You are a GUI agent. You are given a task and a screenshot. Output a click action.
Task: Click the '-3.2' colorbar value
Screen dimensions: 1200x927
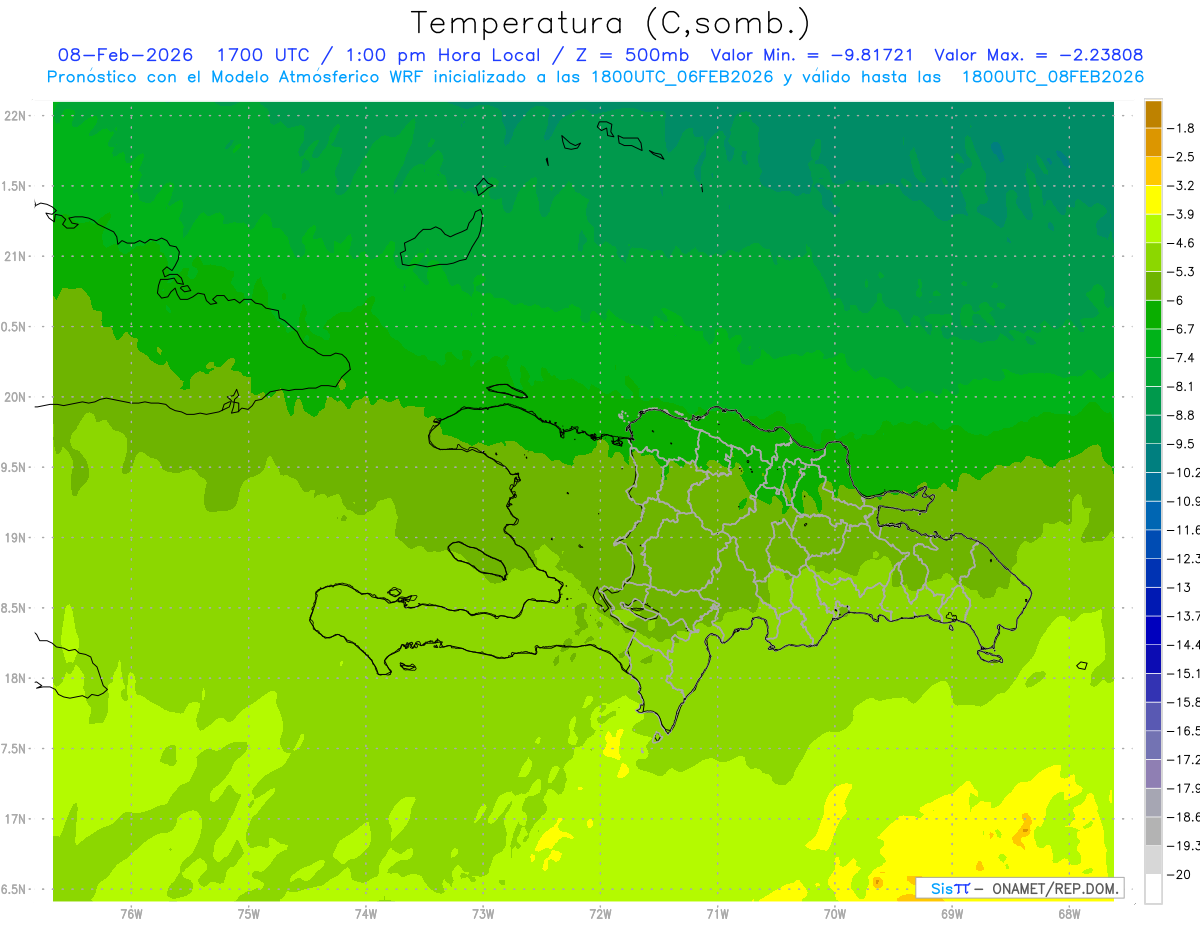[1181, 186]
